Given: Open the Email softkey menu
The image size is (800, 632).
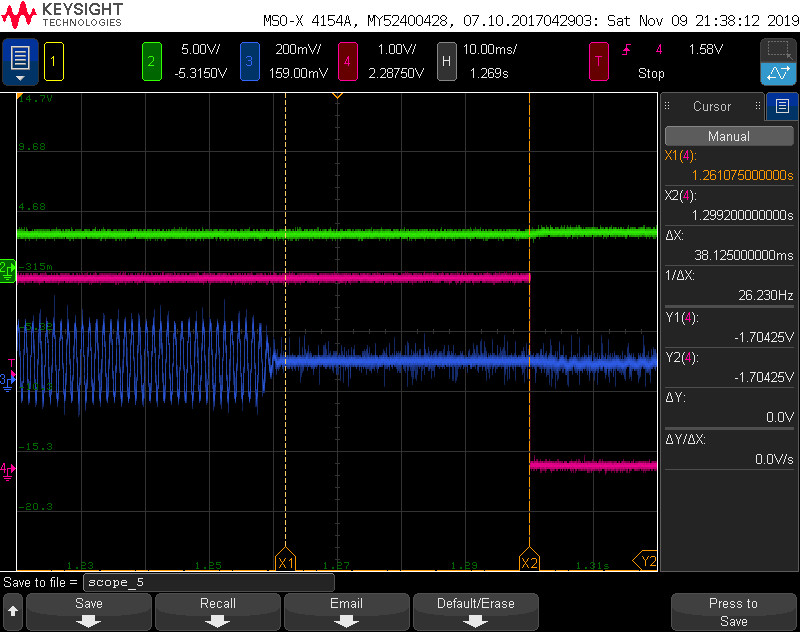Looking at the screenshot, I should pyautogui.click(x=346, y=611).
